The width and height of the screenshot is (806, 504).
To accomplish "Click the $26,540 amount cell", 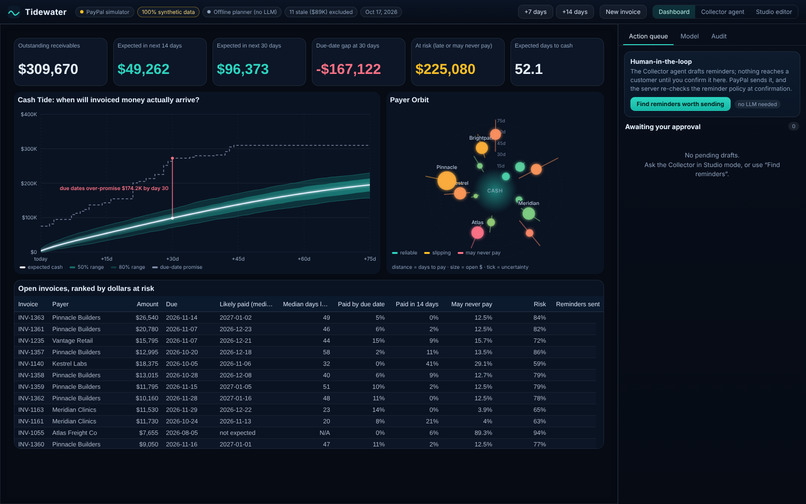I will [x=147, y=318].
